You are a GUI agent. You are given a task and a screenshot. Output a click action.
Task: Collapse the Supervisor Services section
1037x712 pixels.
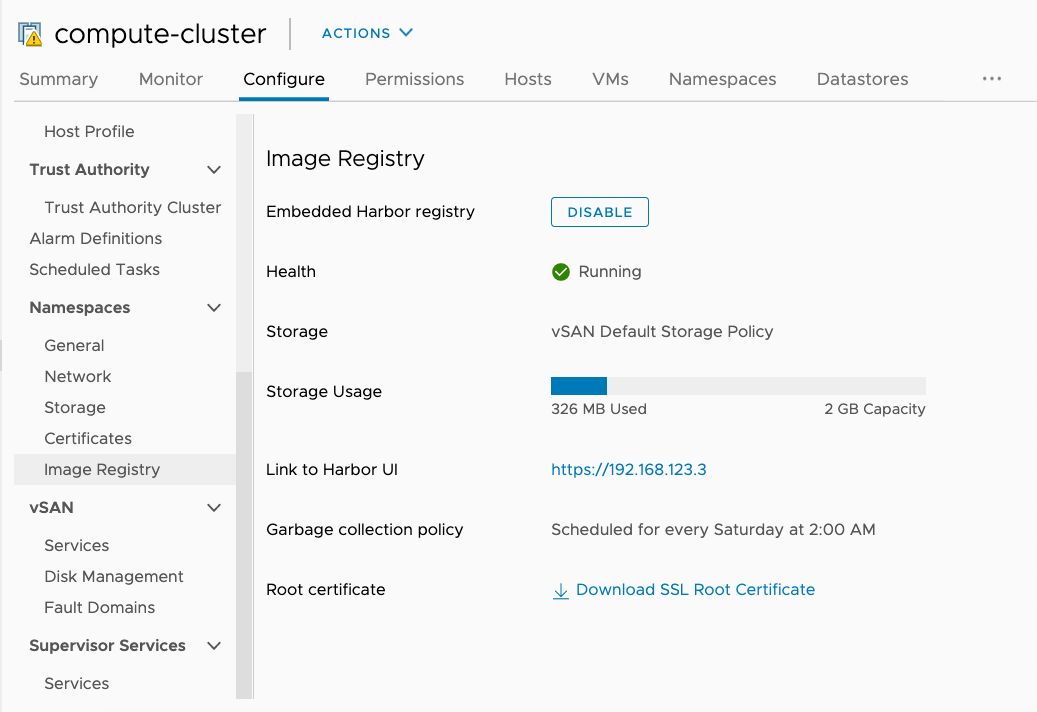click(x=214, y=646)
